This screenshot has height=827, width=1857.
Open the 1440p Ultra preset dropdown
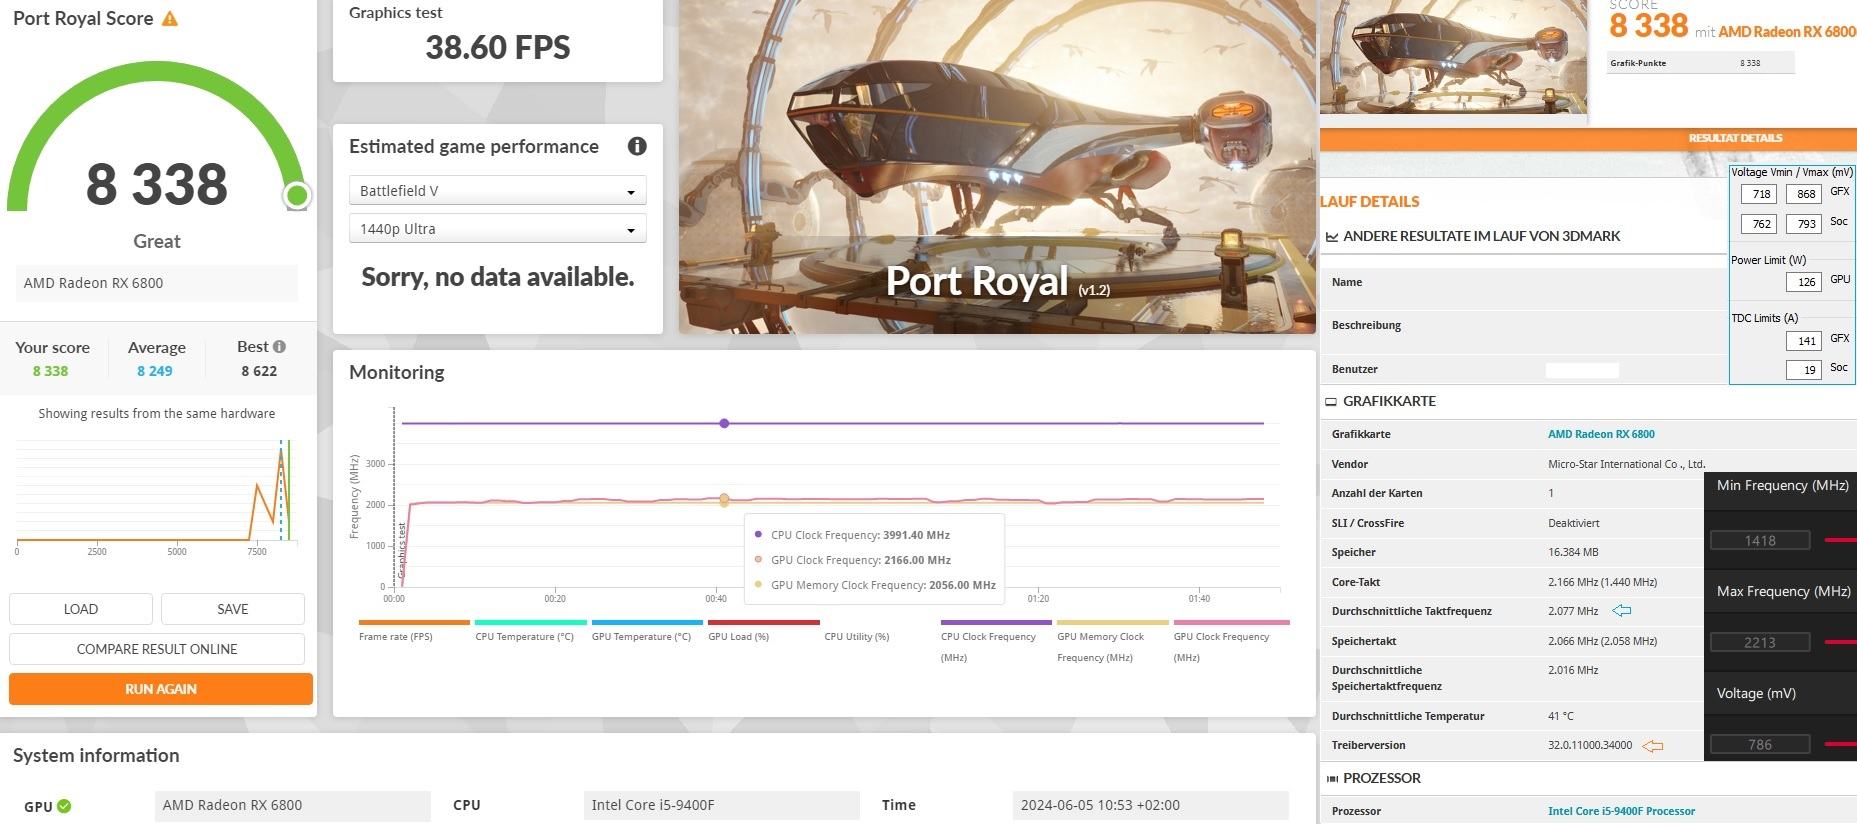click(x=497, y=228)
